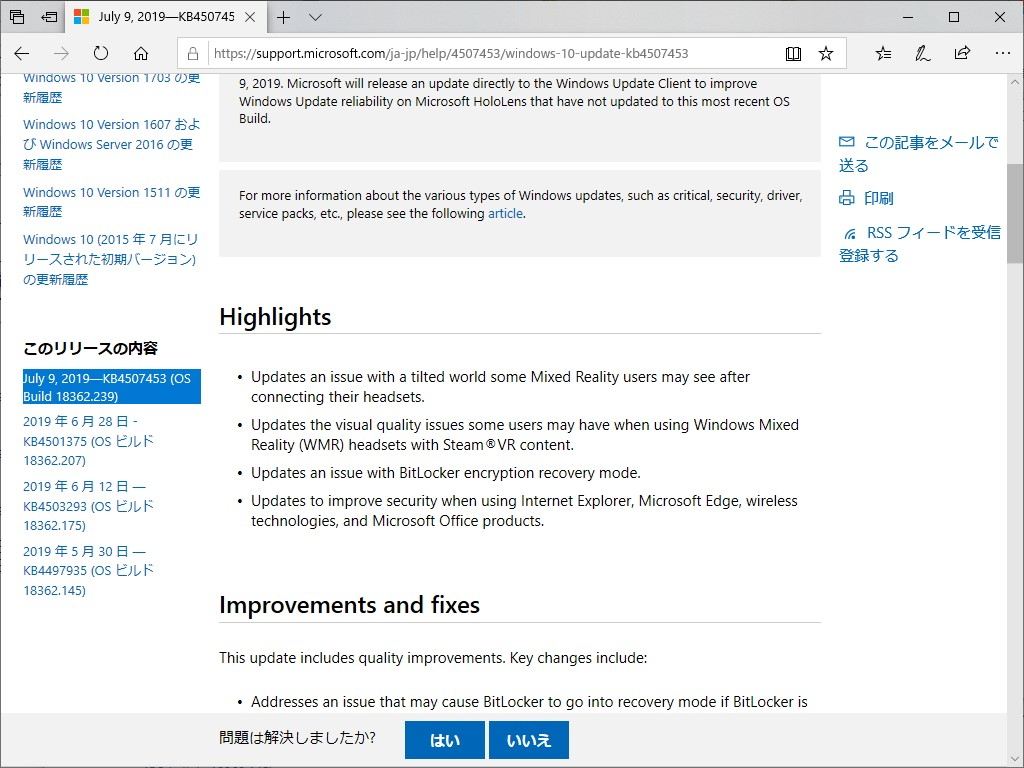Image resolution: width=1024 pixels, height=768 pixels.
Task: Go to the Home page icon
Action: (x=141, y=54)
